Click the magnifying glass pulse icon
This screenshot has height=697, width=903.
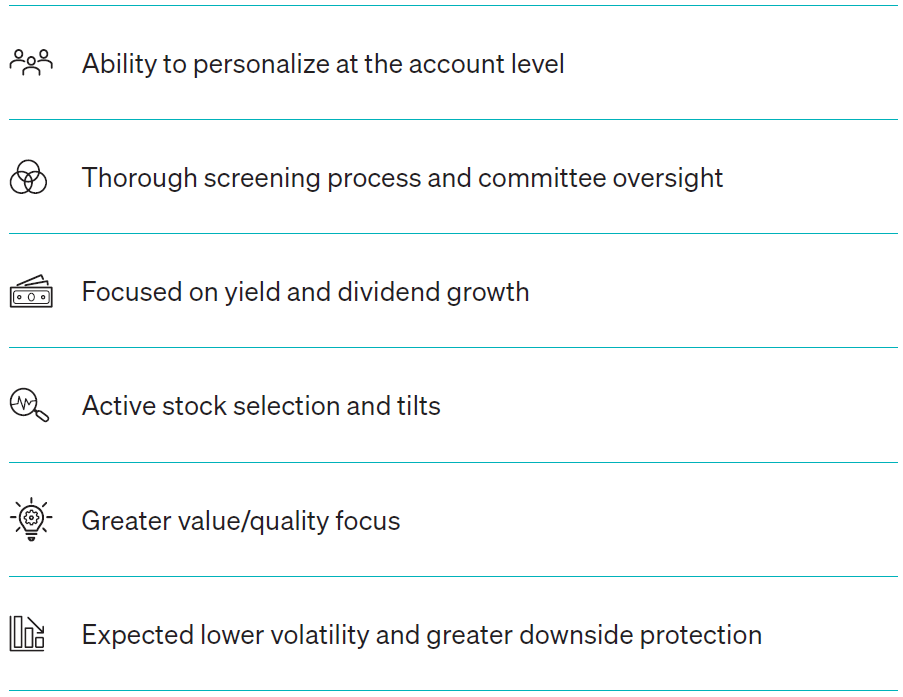[x=29, y=405]
